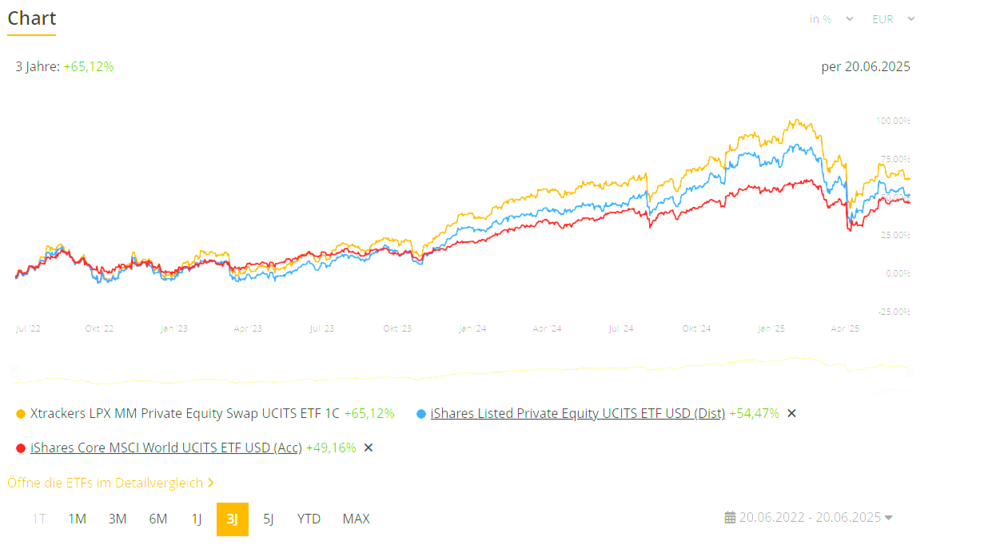Remove iShares Core MSCI World ETF from chart

point(368,448)
